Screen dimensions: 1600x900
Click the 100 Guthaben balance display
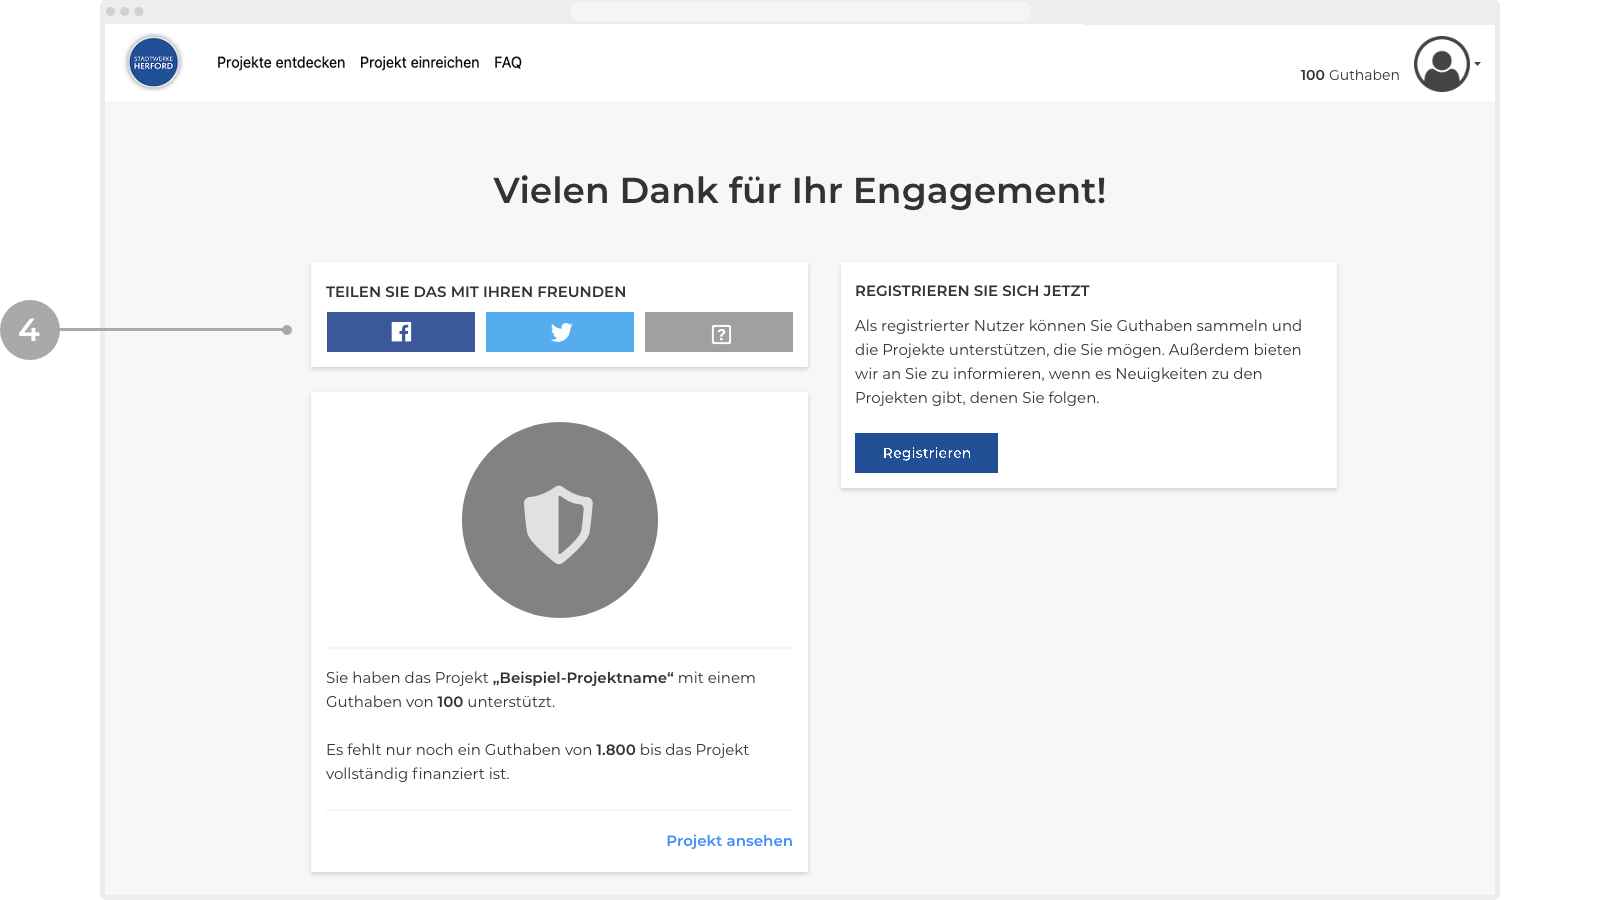(1349, 75)
